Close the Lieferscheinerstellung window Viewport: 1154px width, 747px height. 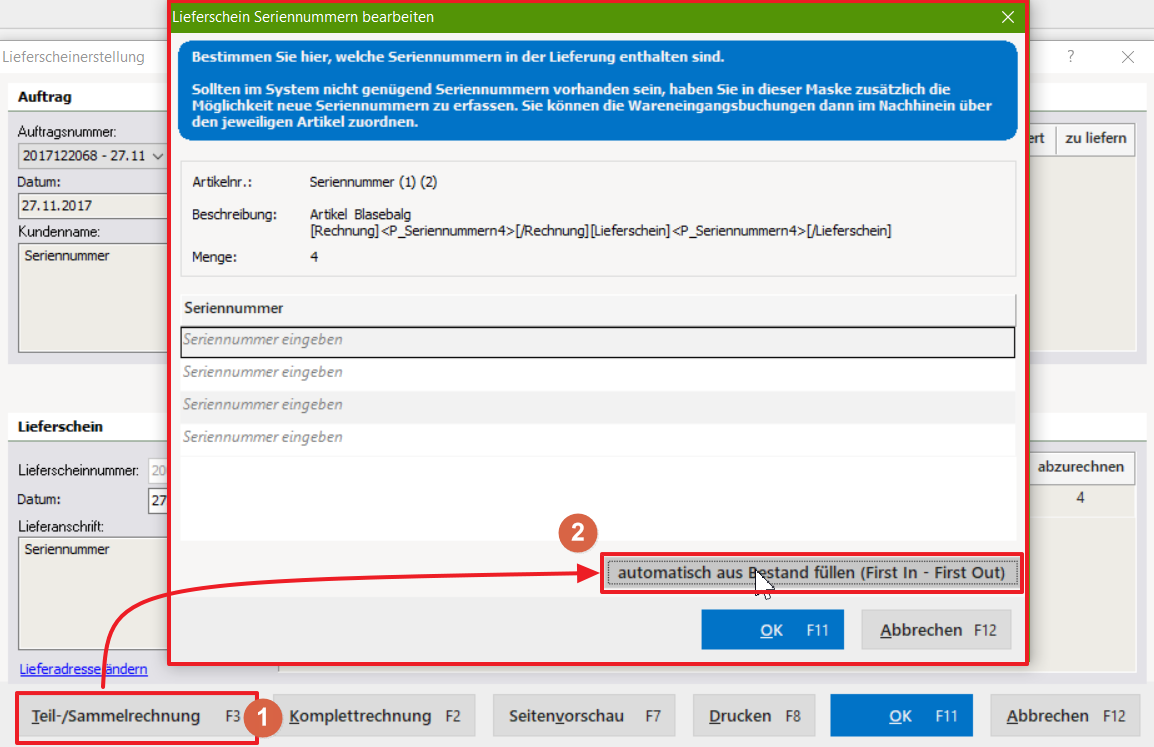[1128, 57]
